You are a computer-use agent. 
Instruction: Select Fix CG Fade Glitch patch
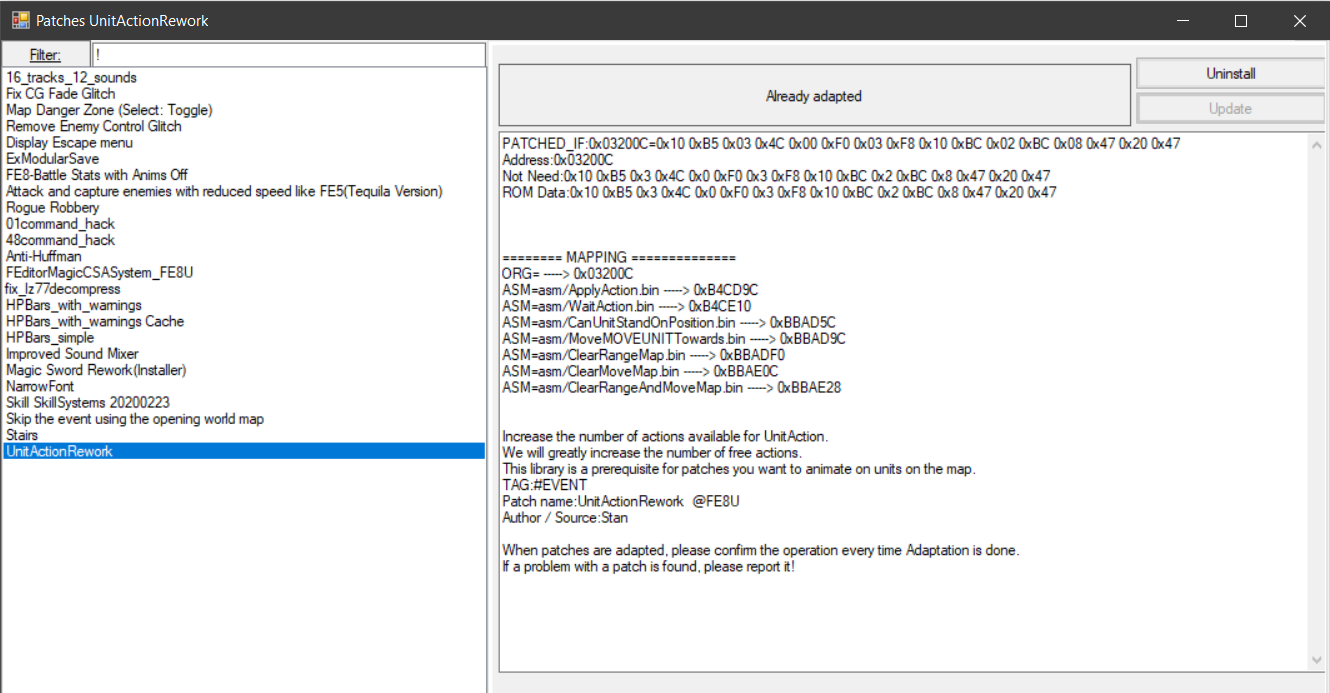[x=61, y=94]
